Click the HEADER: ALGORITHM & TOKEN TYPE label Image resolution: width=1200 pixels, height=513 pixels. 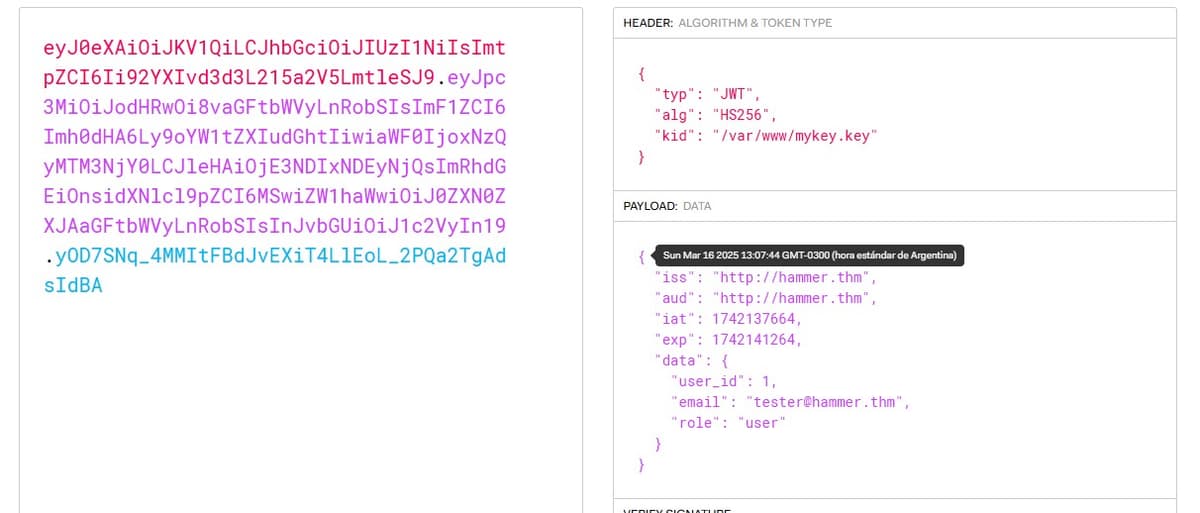(x=727, y=23)
